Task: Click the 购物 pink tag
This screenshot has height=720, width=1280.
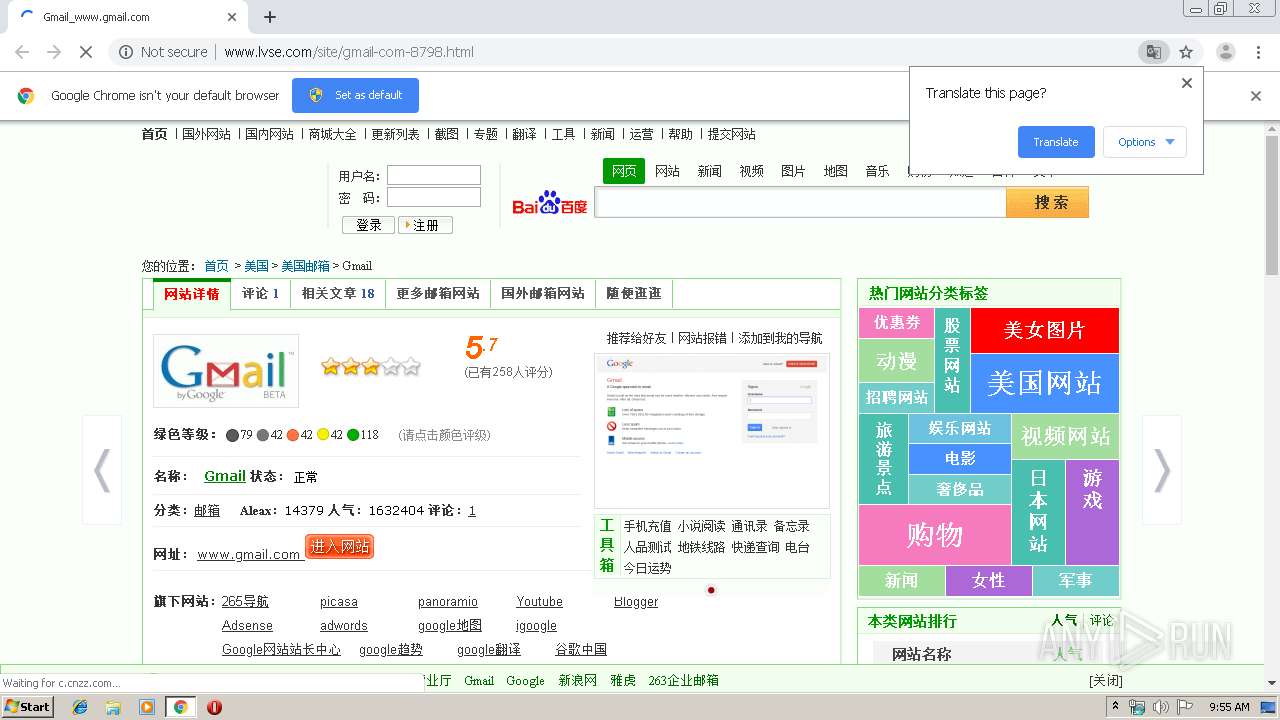Action: [935, 535]
